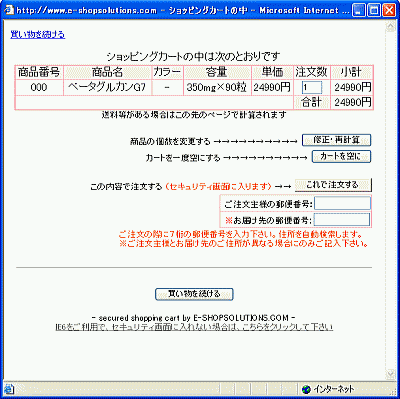Click the 注文数 column header

[312, 72]
